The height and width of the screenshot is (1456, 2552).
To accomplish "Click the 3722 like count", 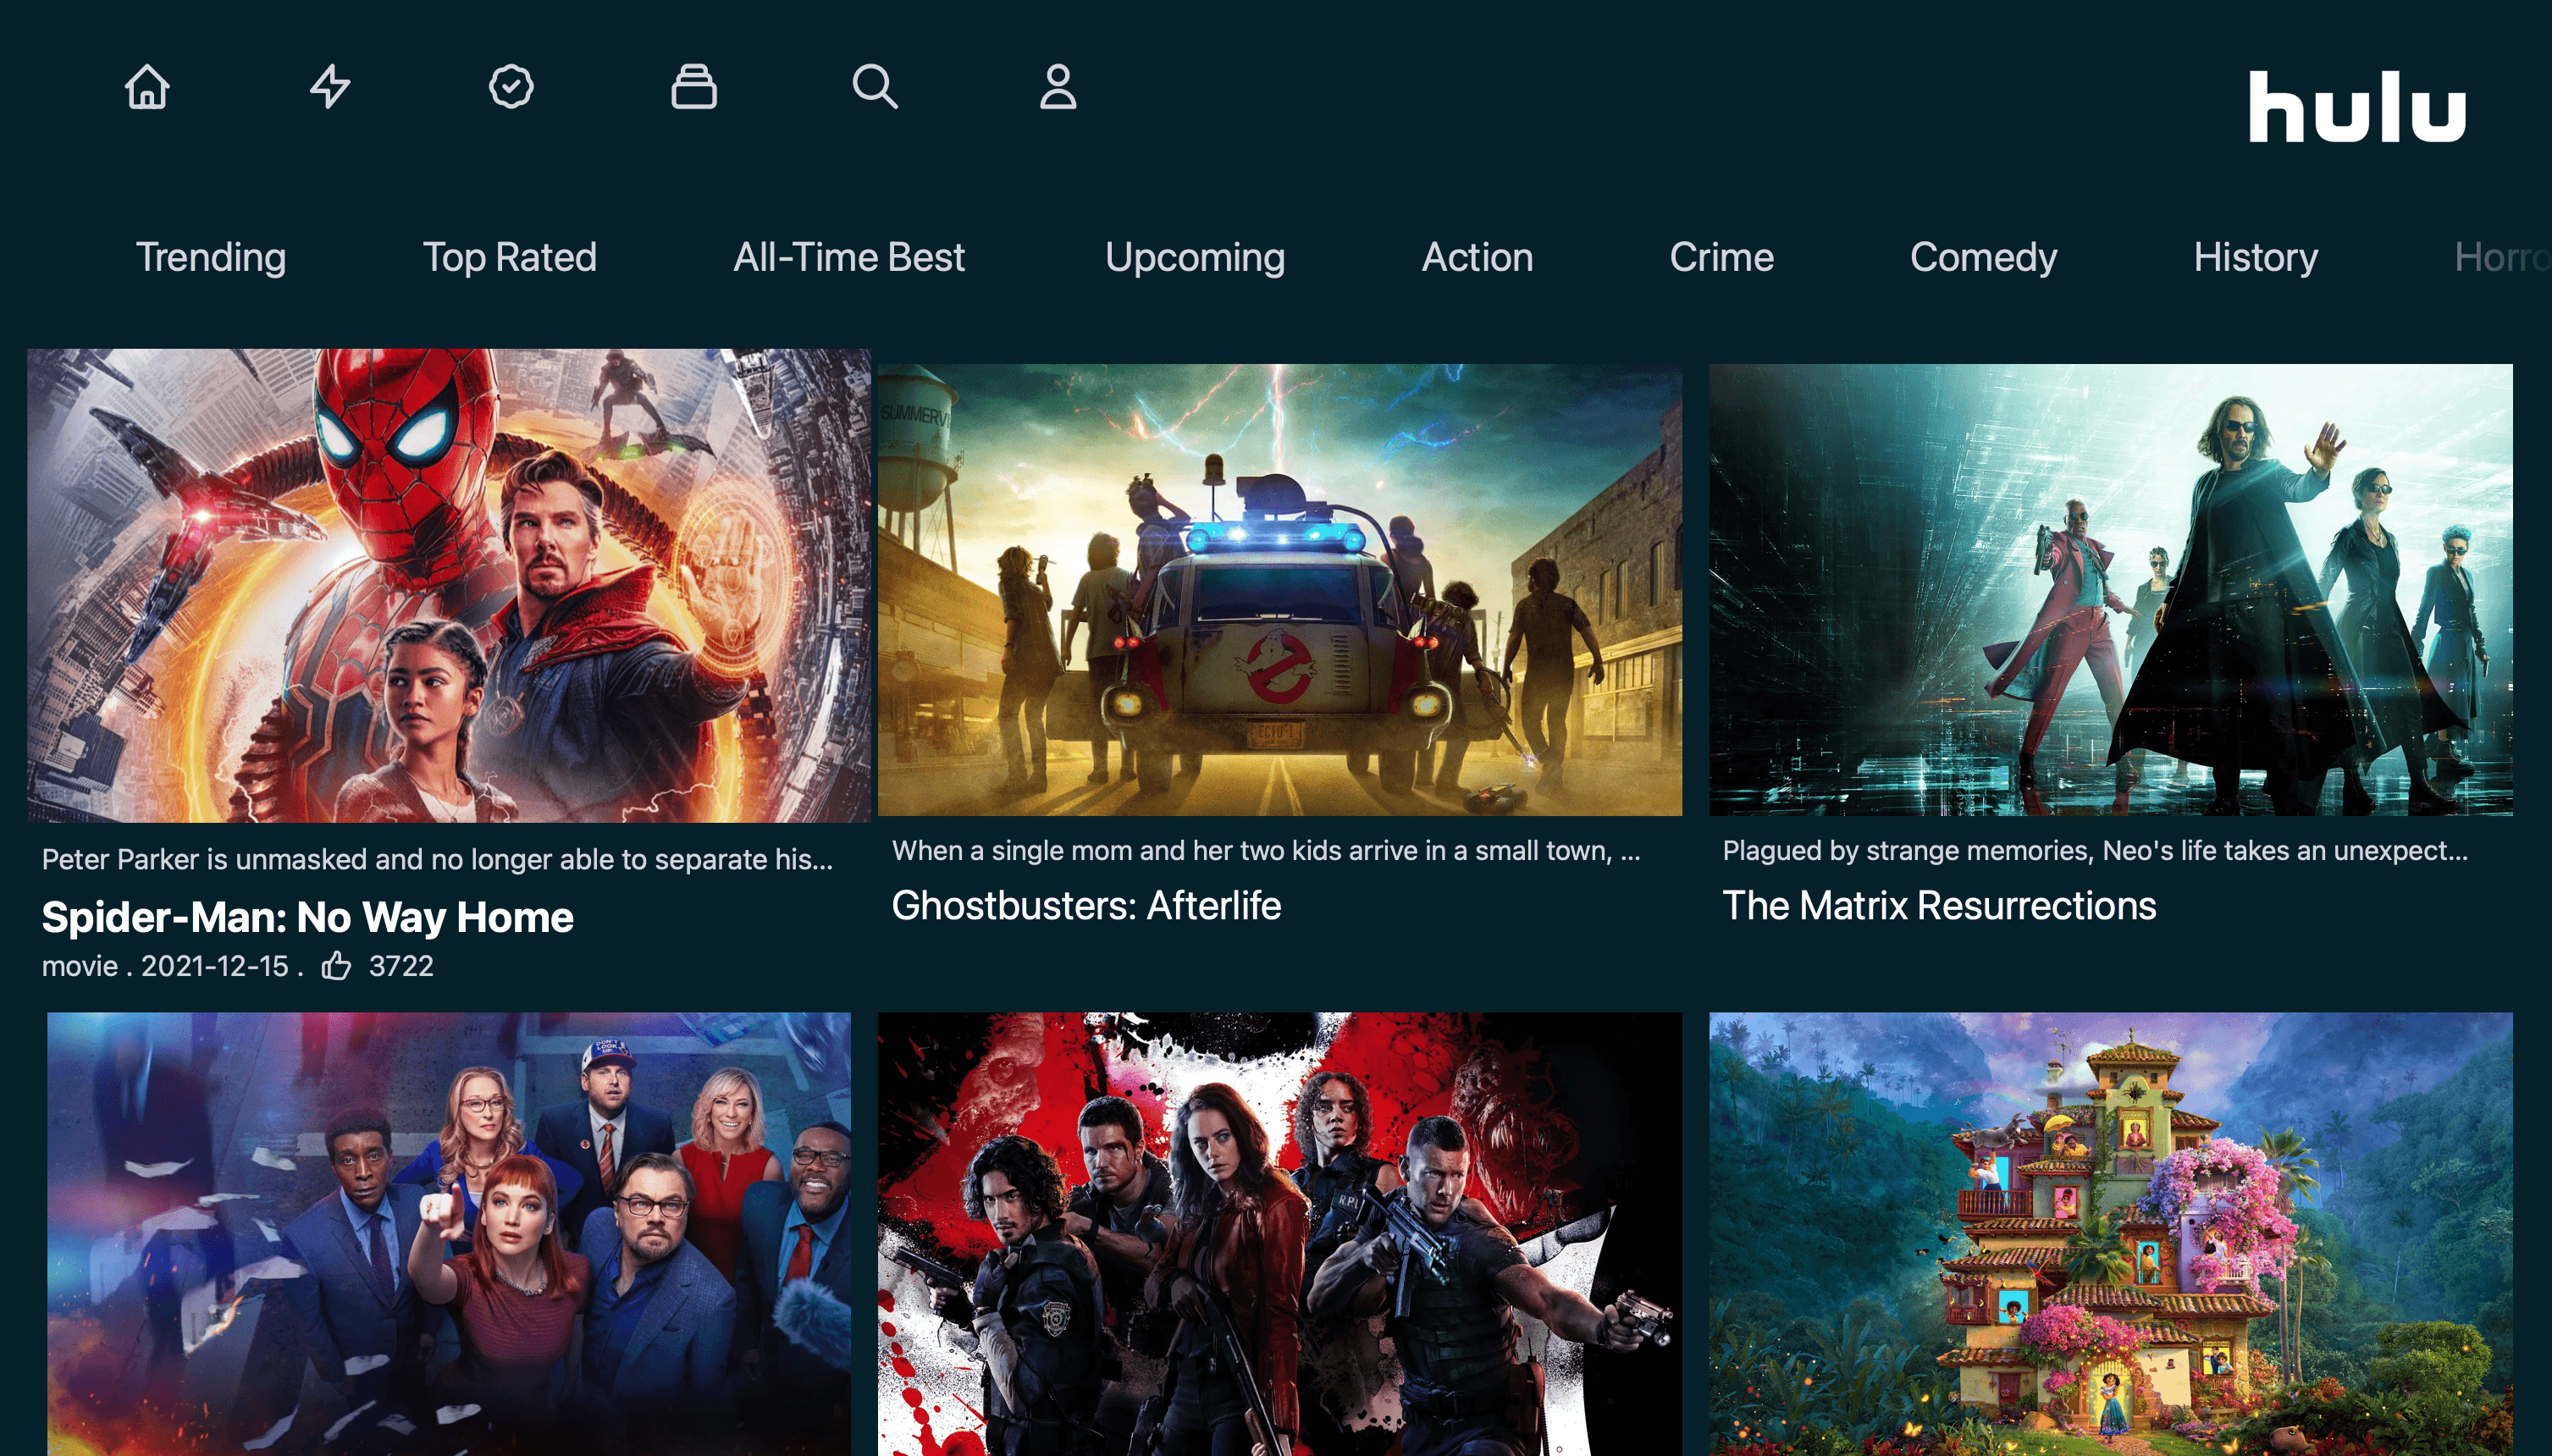I will tap(401, 966).
